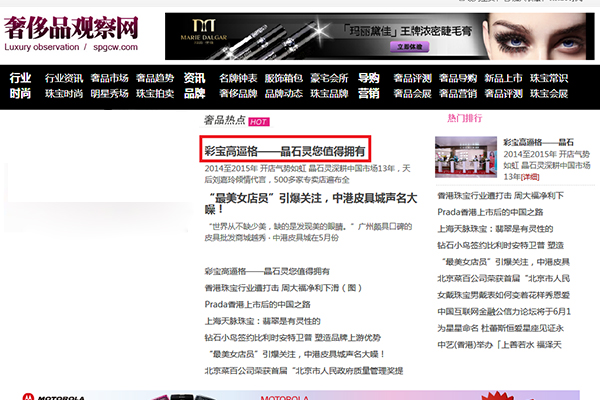The image size is (600, 400).
Task: Click the 热门排行 heading
Action: coord(465,118)
